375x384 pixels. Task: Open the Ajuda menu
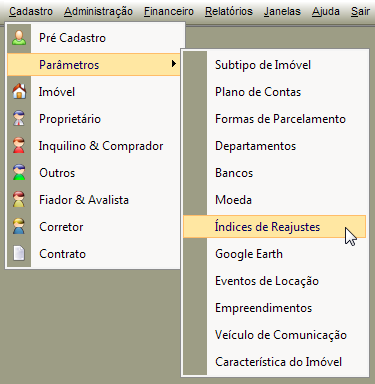326,12
